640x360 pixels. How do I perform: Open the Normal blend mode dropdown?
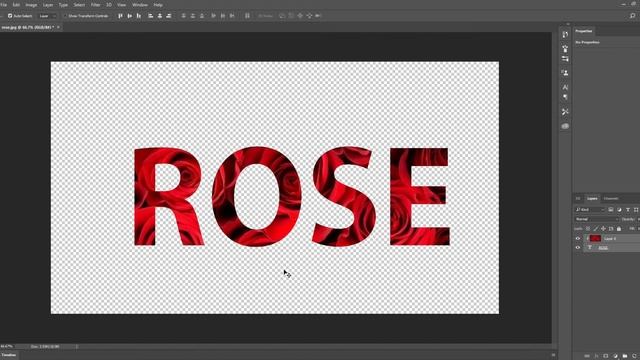597,219
